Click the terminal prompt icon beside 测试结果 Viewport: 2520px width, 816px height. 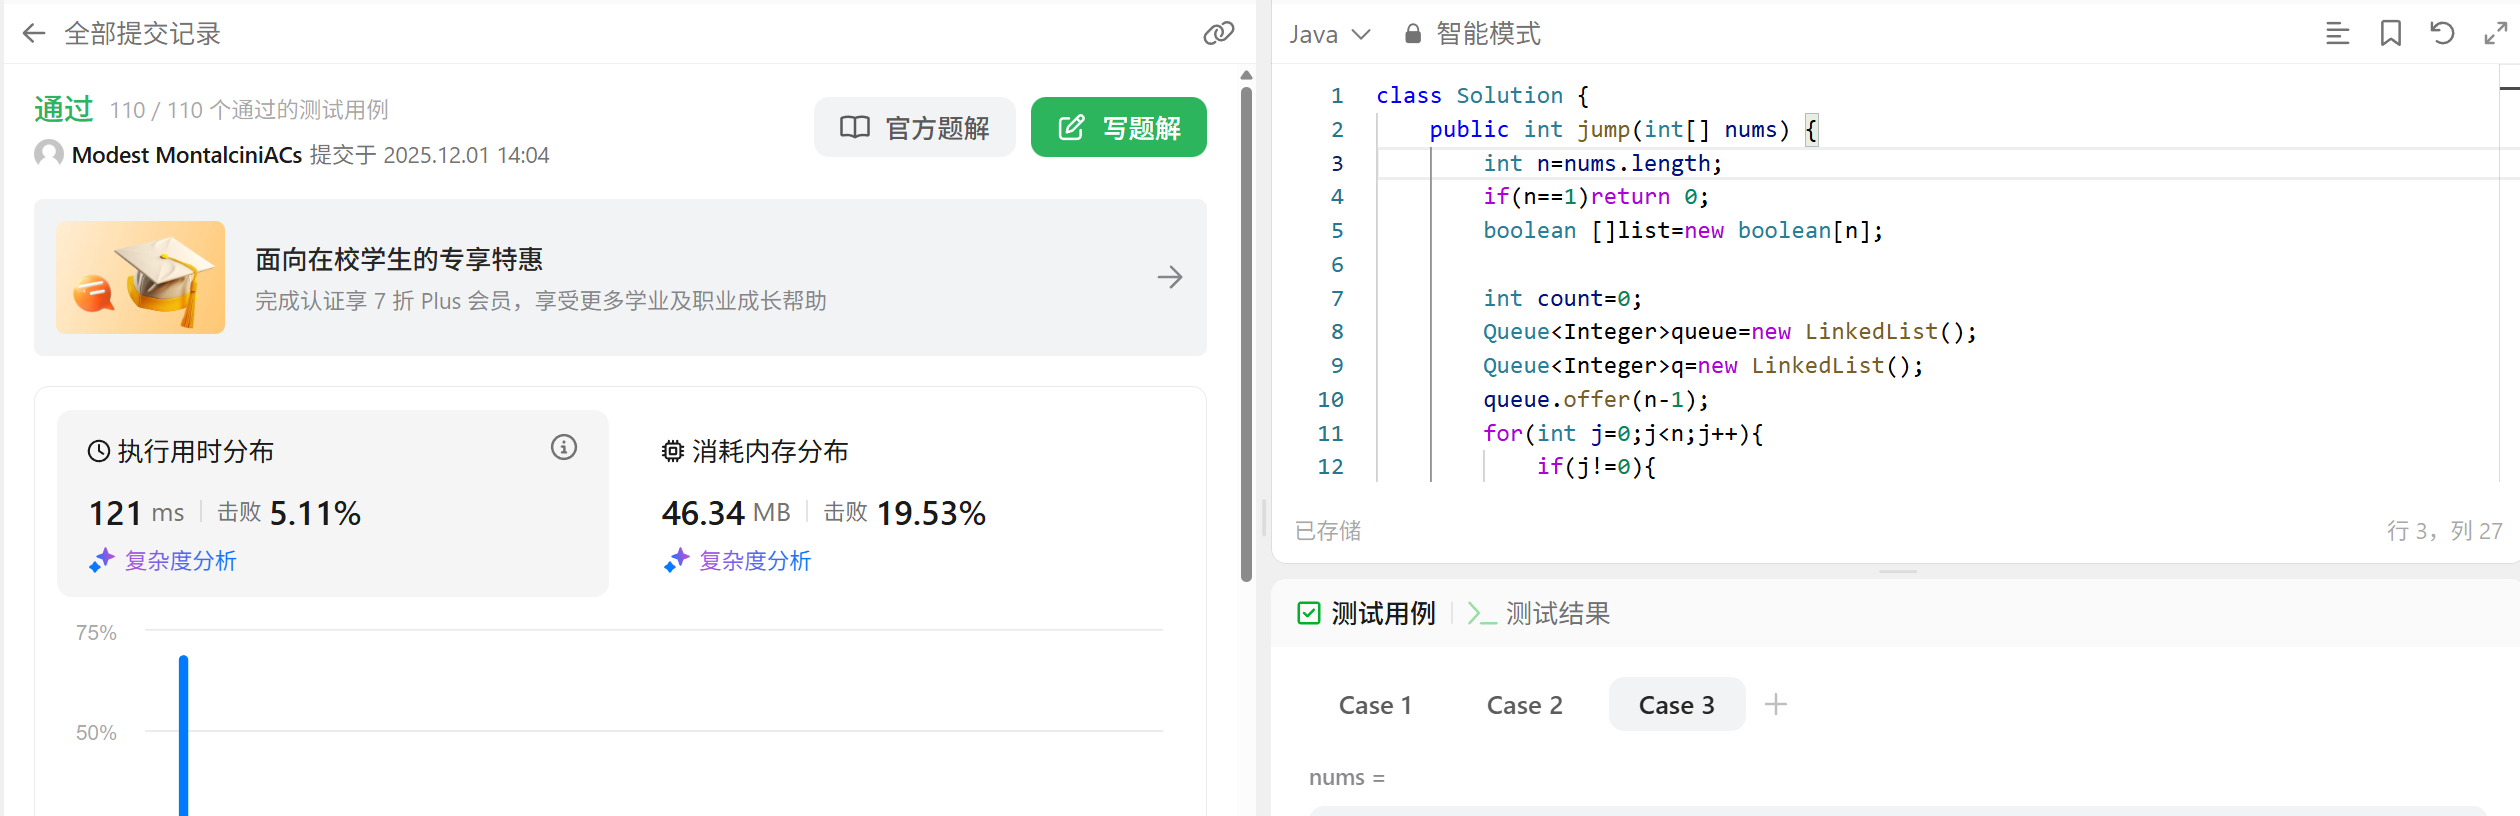(1481, 613)
